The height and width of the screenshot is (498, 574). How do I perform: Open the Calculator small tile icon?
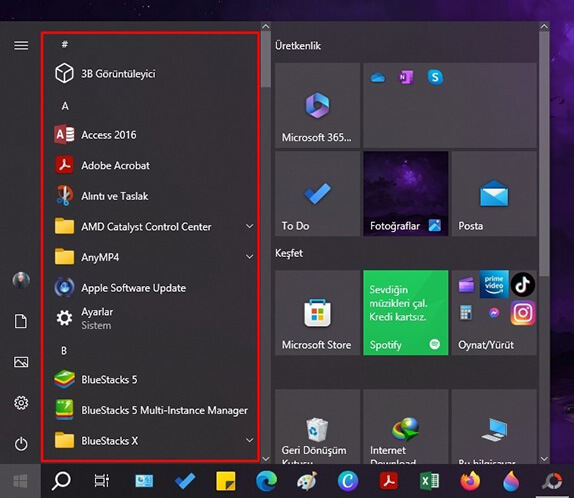[x=466, y=313]
